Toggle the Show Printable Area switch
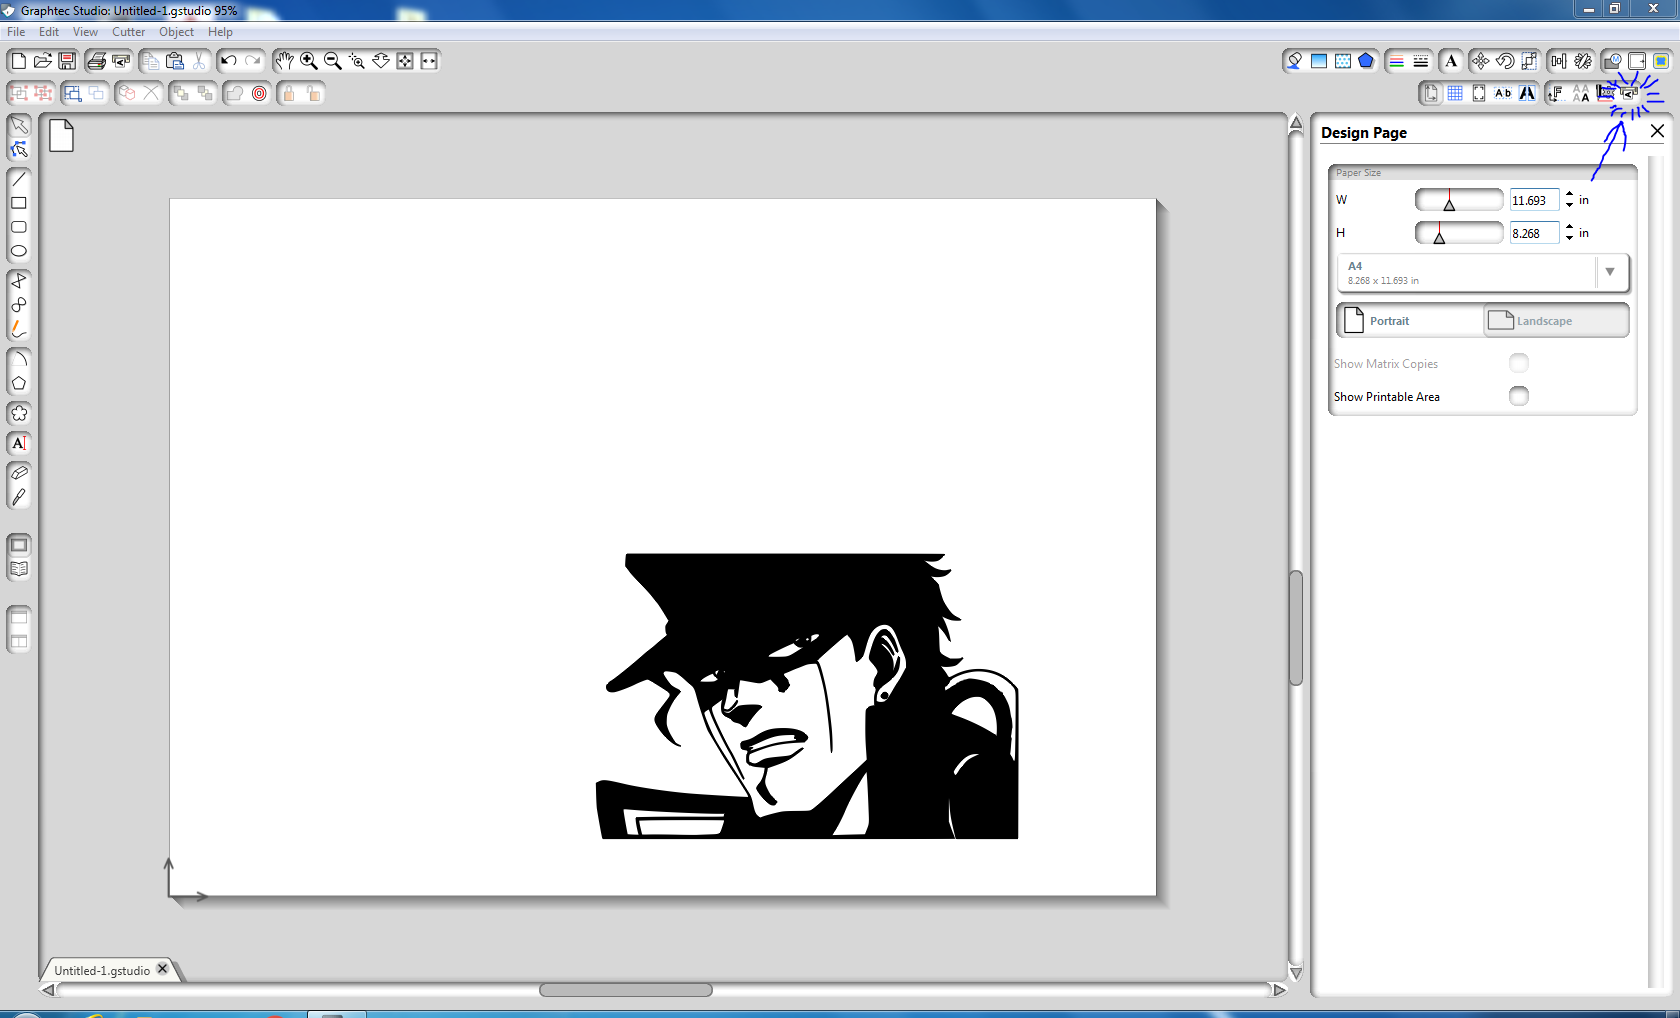Viewport: 1680px width, 1018px height. (x=1519, y=396)
